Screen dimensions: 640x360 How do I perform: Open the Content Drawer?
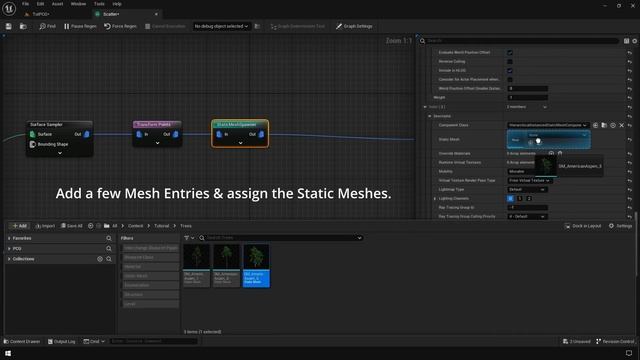(x=22, y=341)
